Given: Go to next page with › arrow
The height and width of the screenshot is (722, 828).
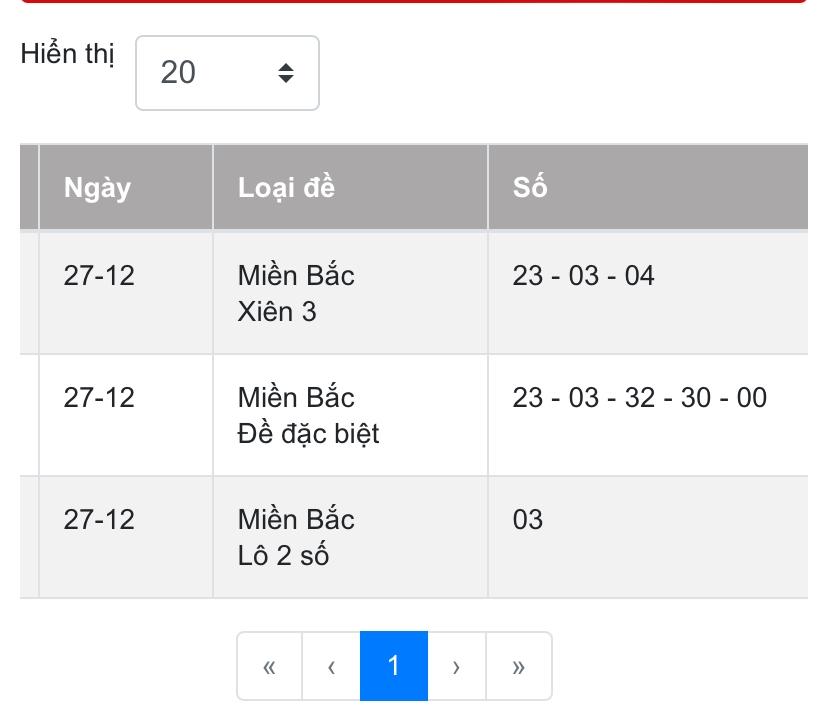Looking at the screenshot, I should tap(456, 667).
